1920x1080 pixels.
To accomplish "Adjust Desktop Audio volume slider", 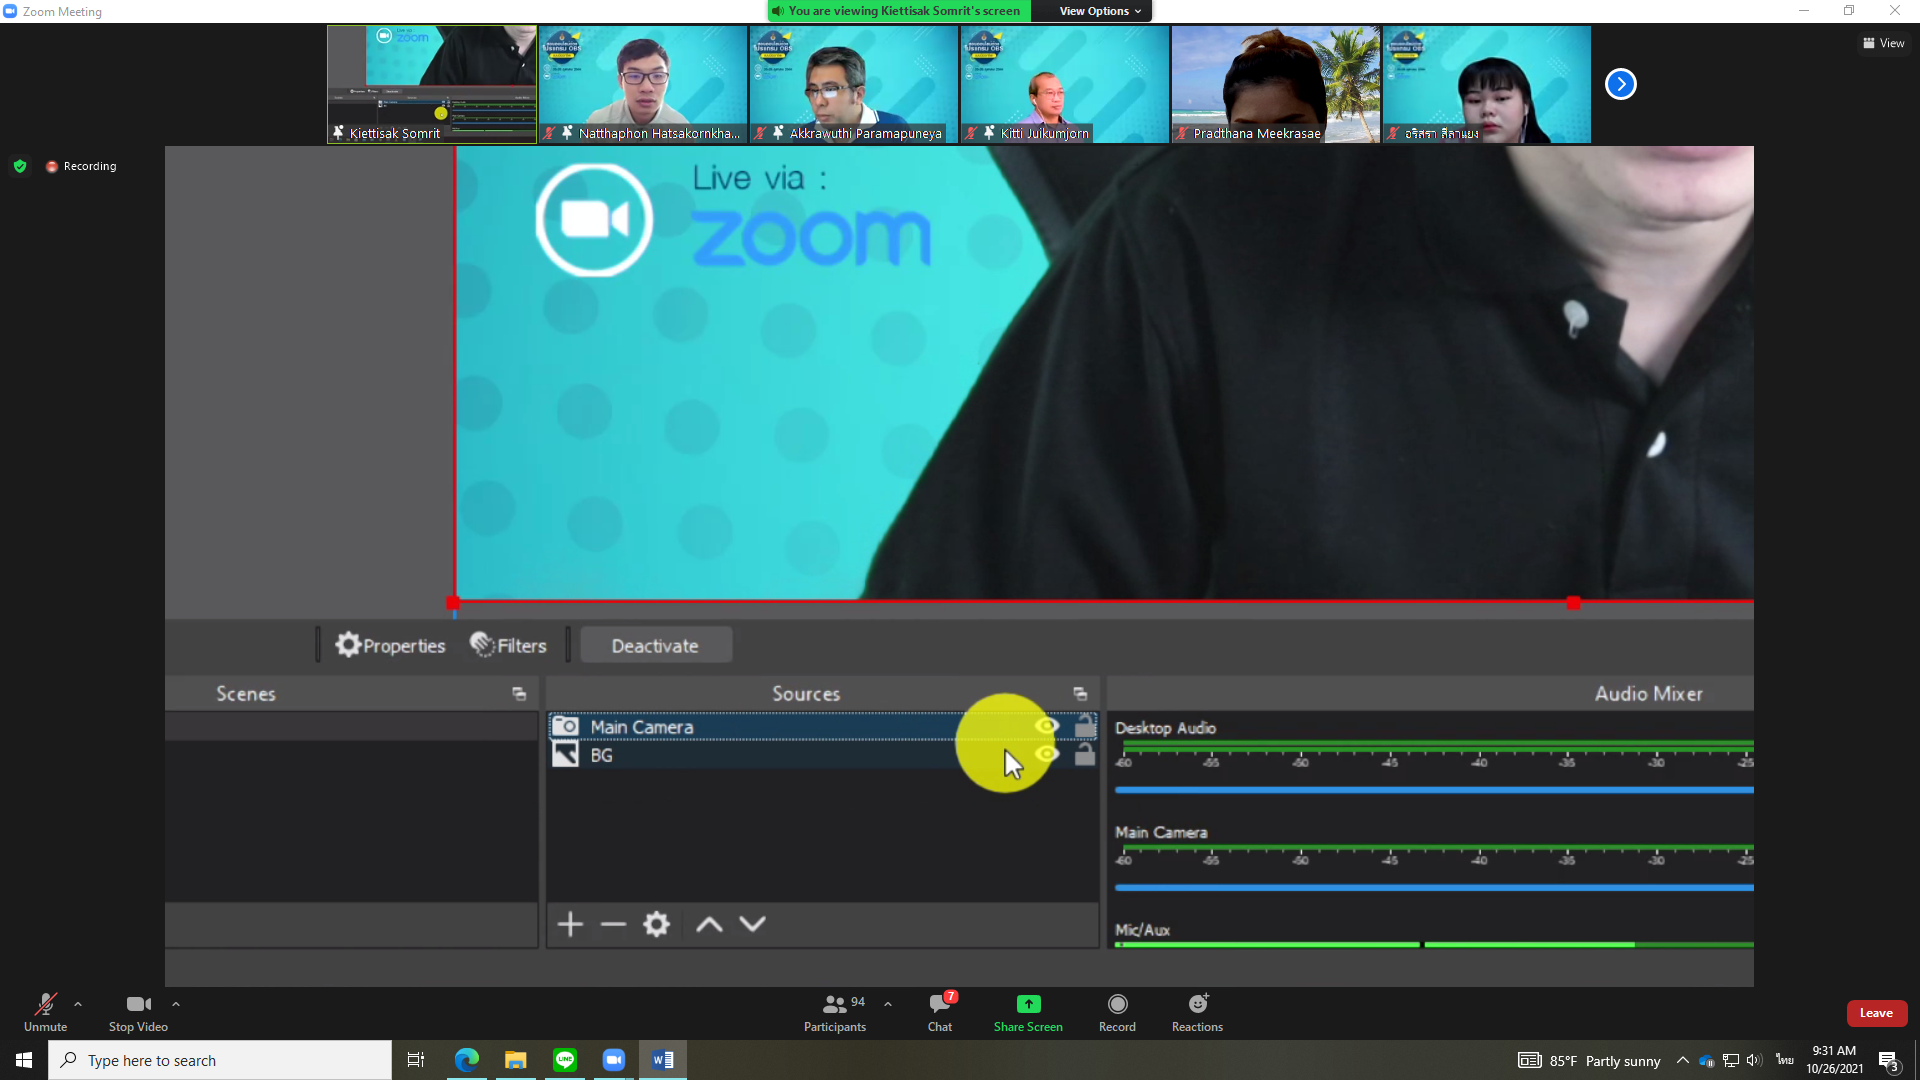I will click(1434, 790).
